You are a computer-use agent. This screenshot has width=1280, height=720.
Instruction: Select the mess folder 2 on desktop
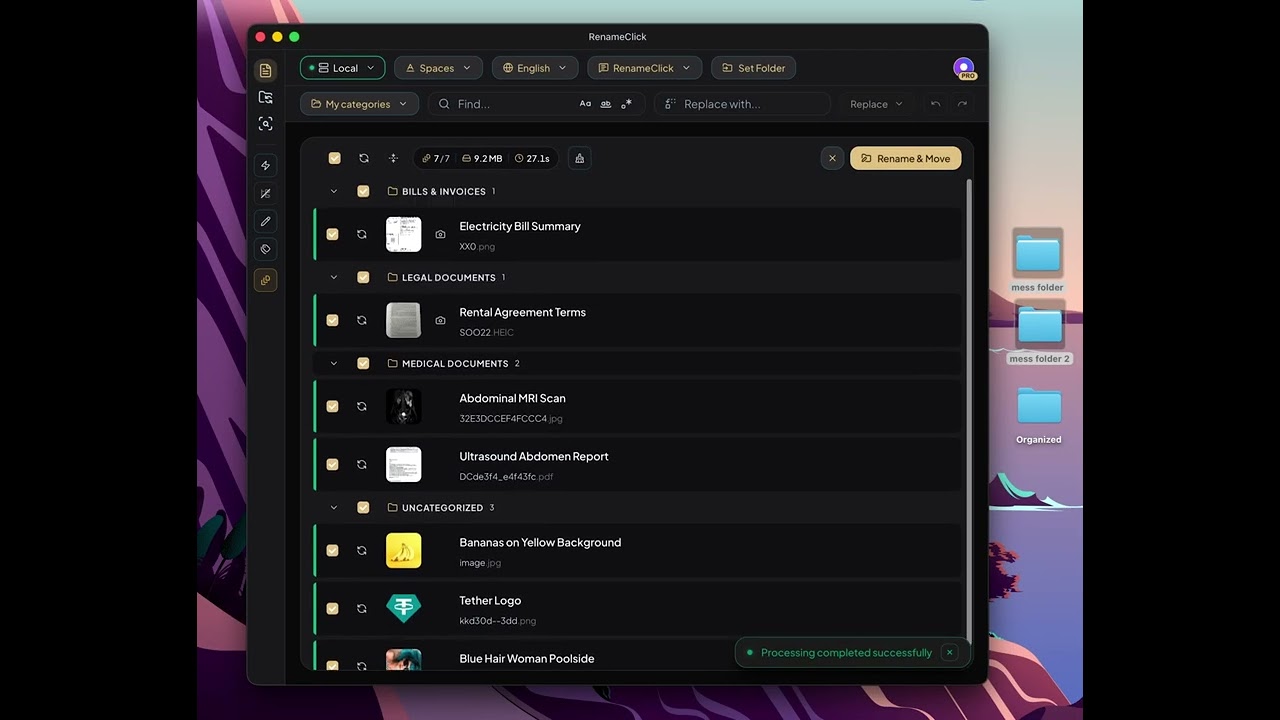1039,333
